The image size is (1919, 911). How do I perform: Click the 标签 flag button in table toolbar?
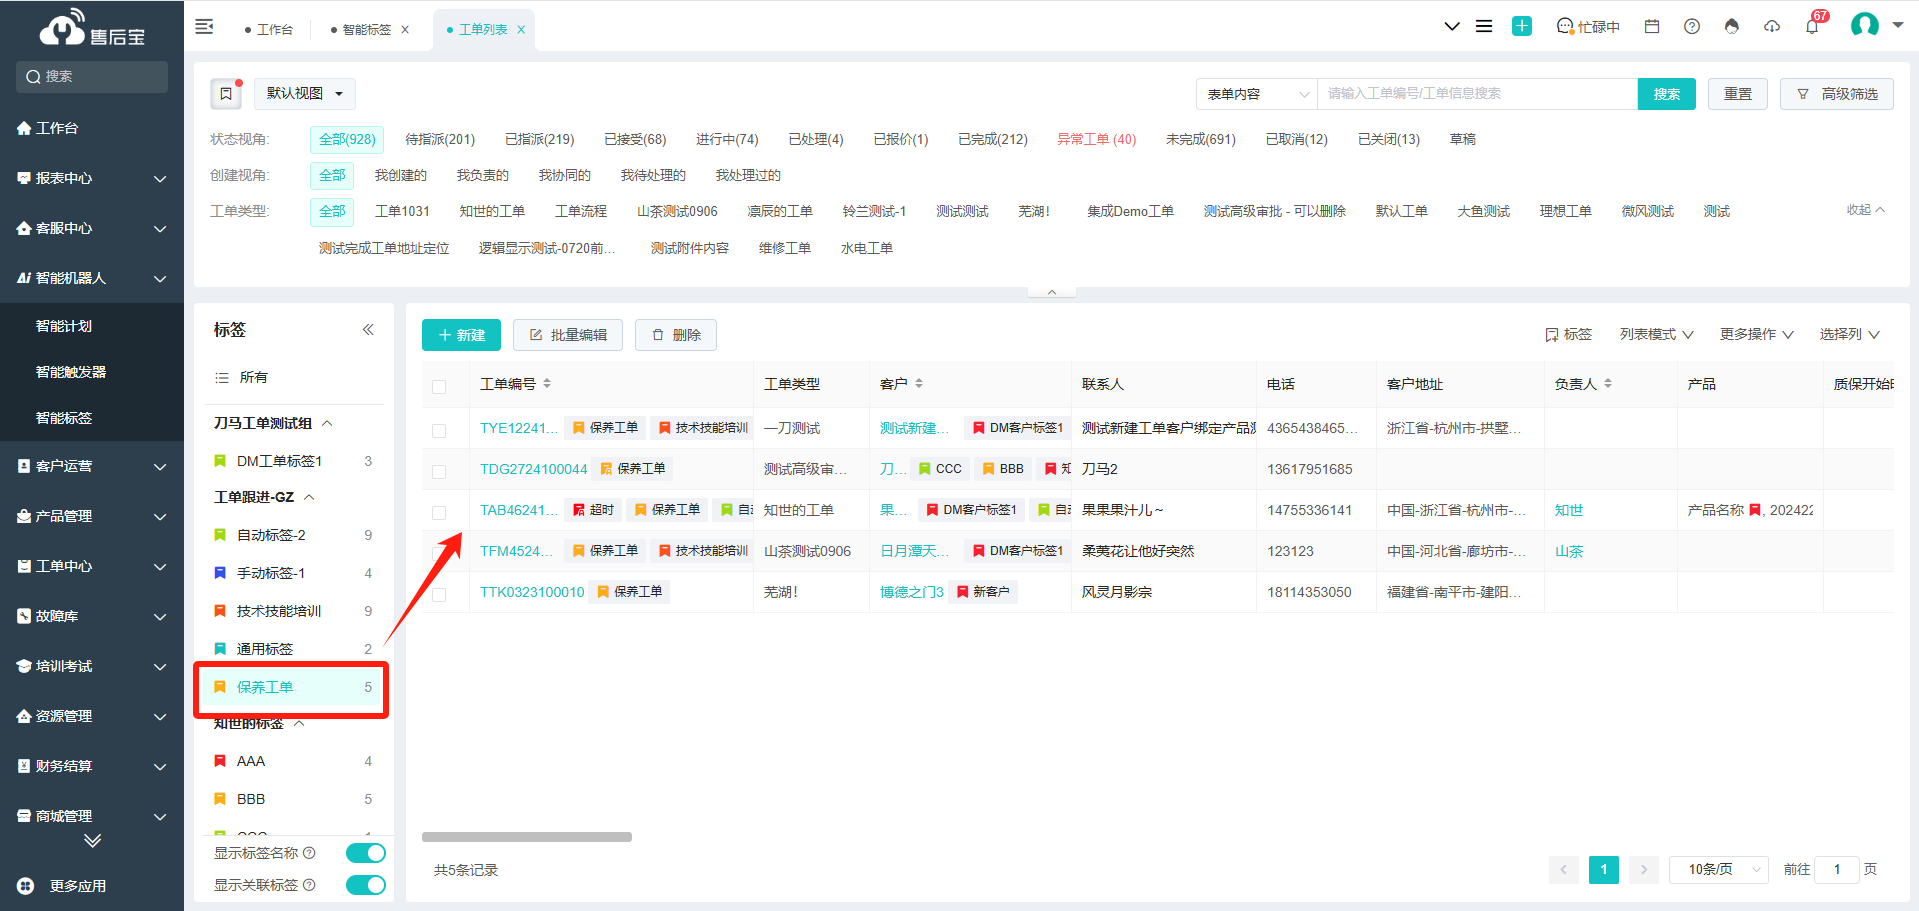coord(1568,334)
